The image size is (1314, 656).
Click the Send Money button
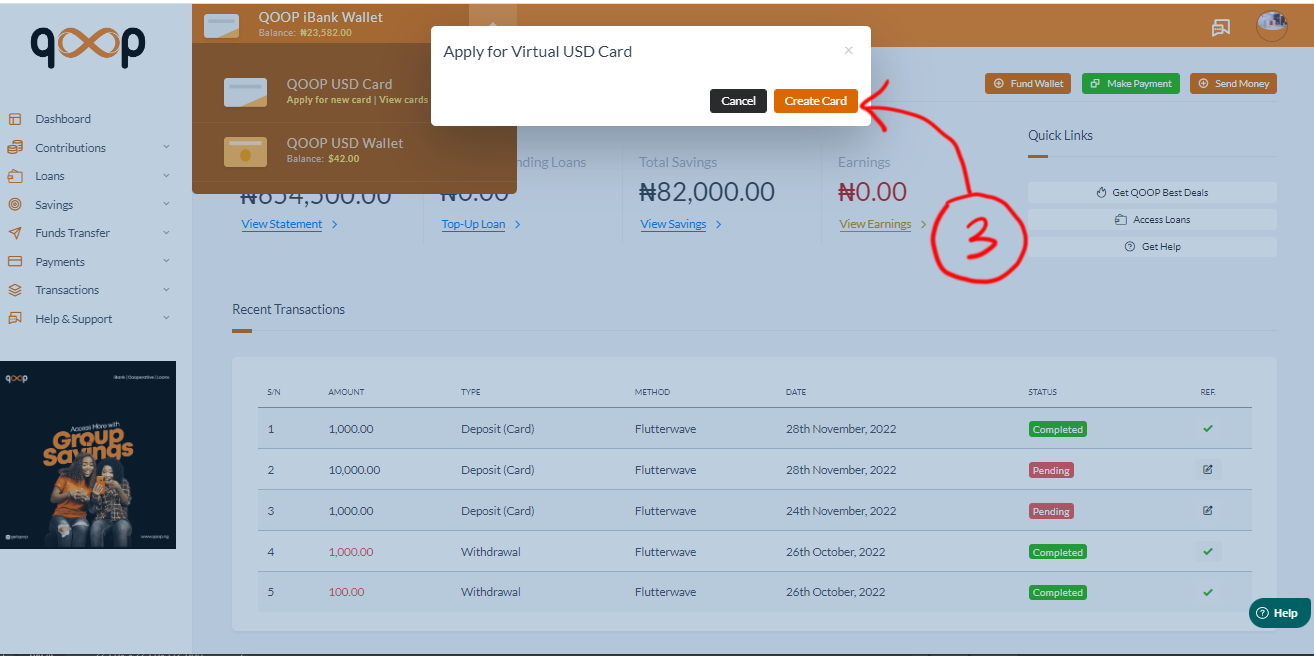click(x=1233, y=83)
